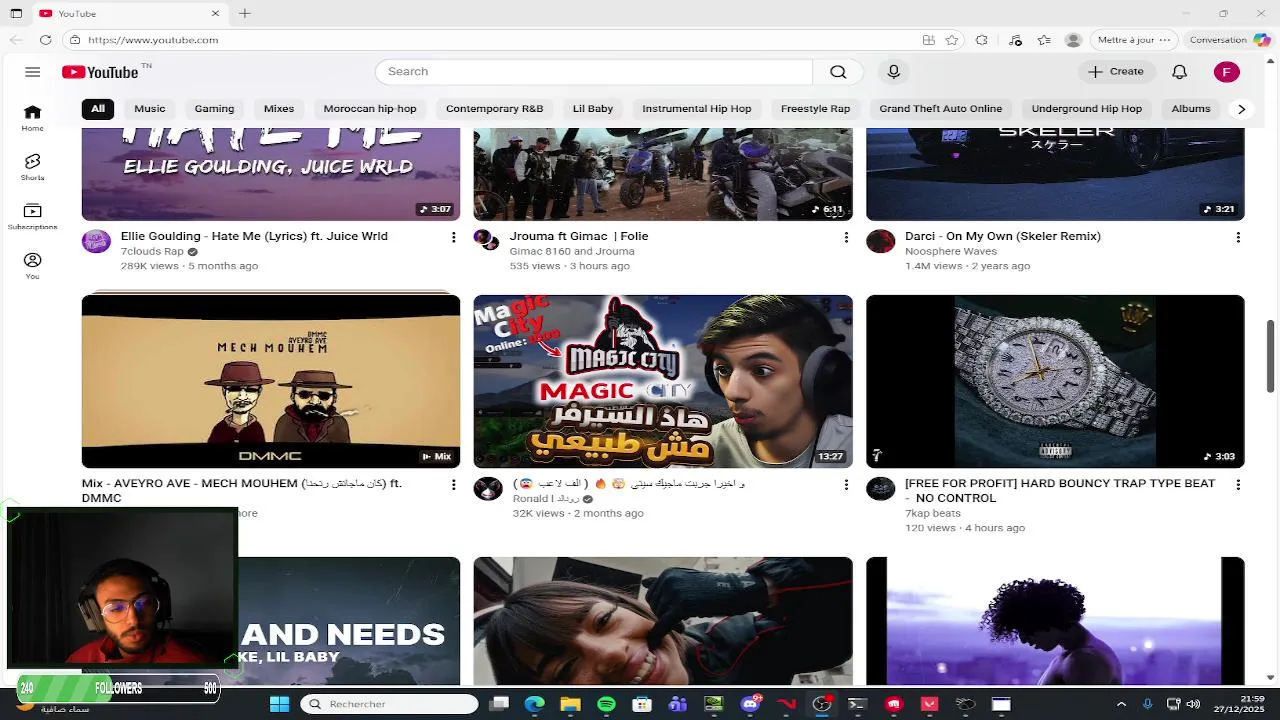
Task: Click the YouTube search input field
Action: pyautogui.click(x=594, y=72)
